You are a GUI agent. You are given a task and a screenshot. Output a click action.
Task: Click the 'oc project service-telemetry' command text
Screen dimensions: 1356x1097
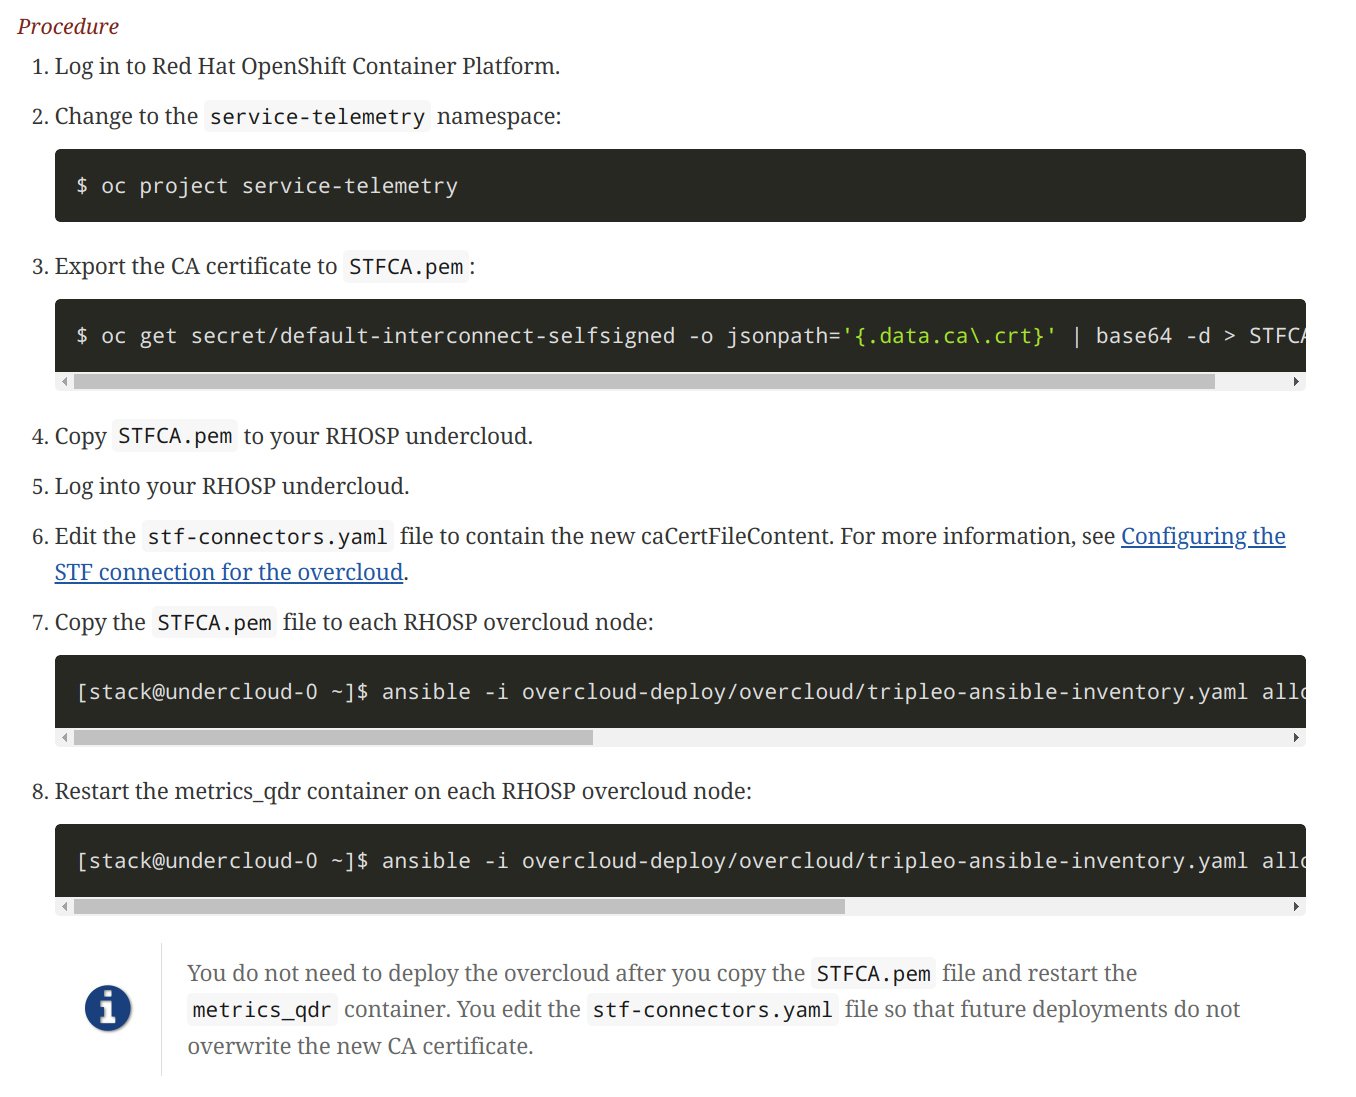267,186
